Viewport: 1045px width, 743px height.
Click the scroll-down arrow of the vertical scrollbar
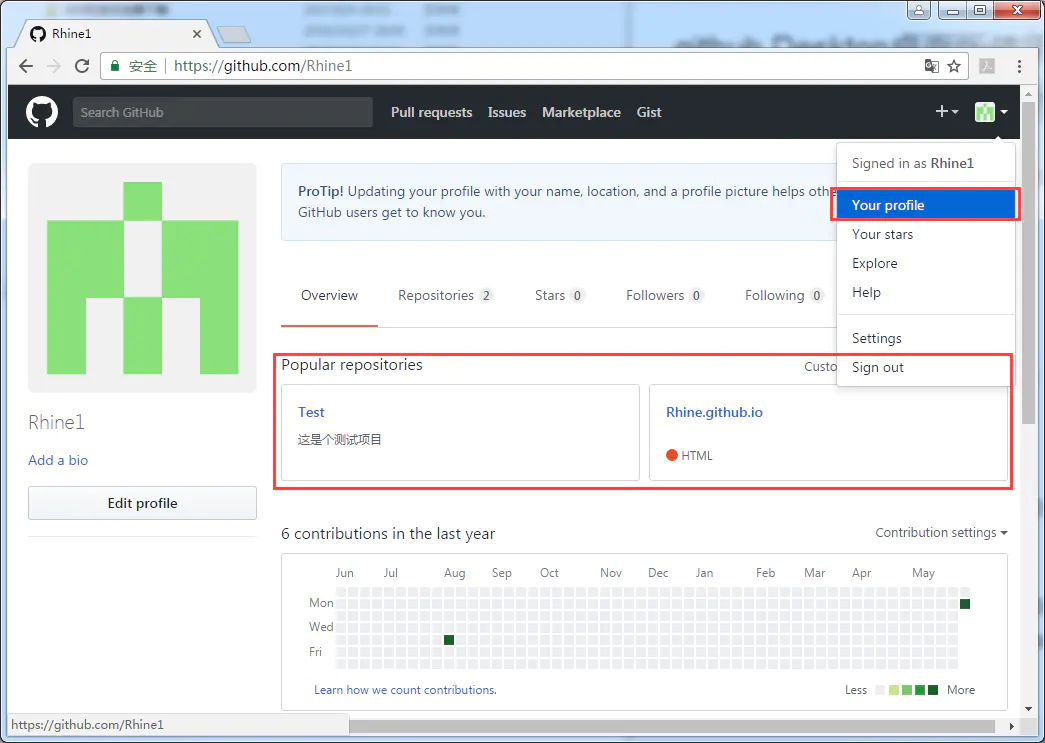pos(1028,709)
